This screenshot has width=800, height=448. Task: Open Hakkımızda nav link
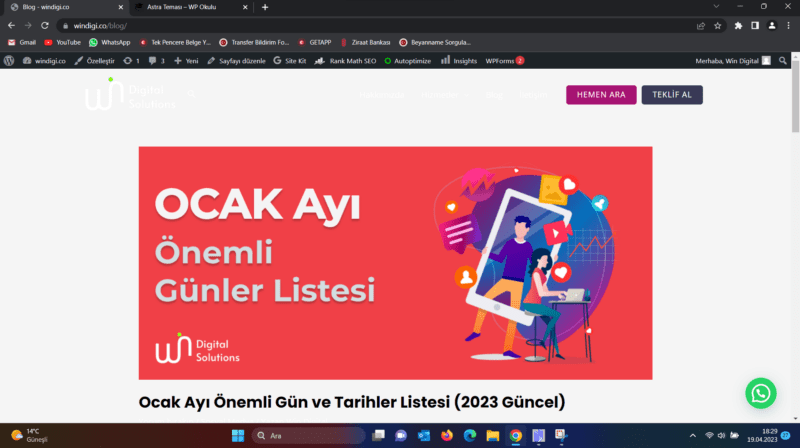(382, 95)
